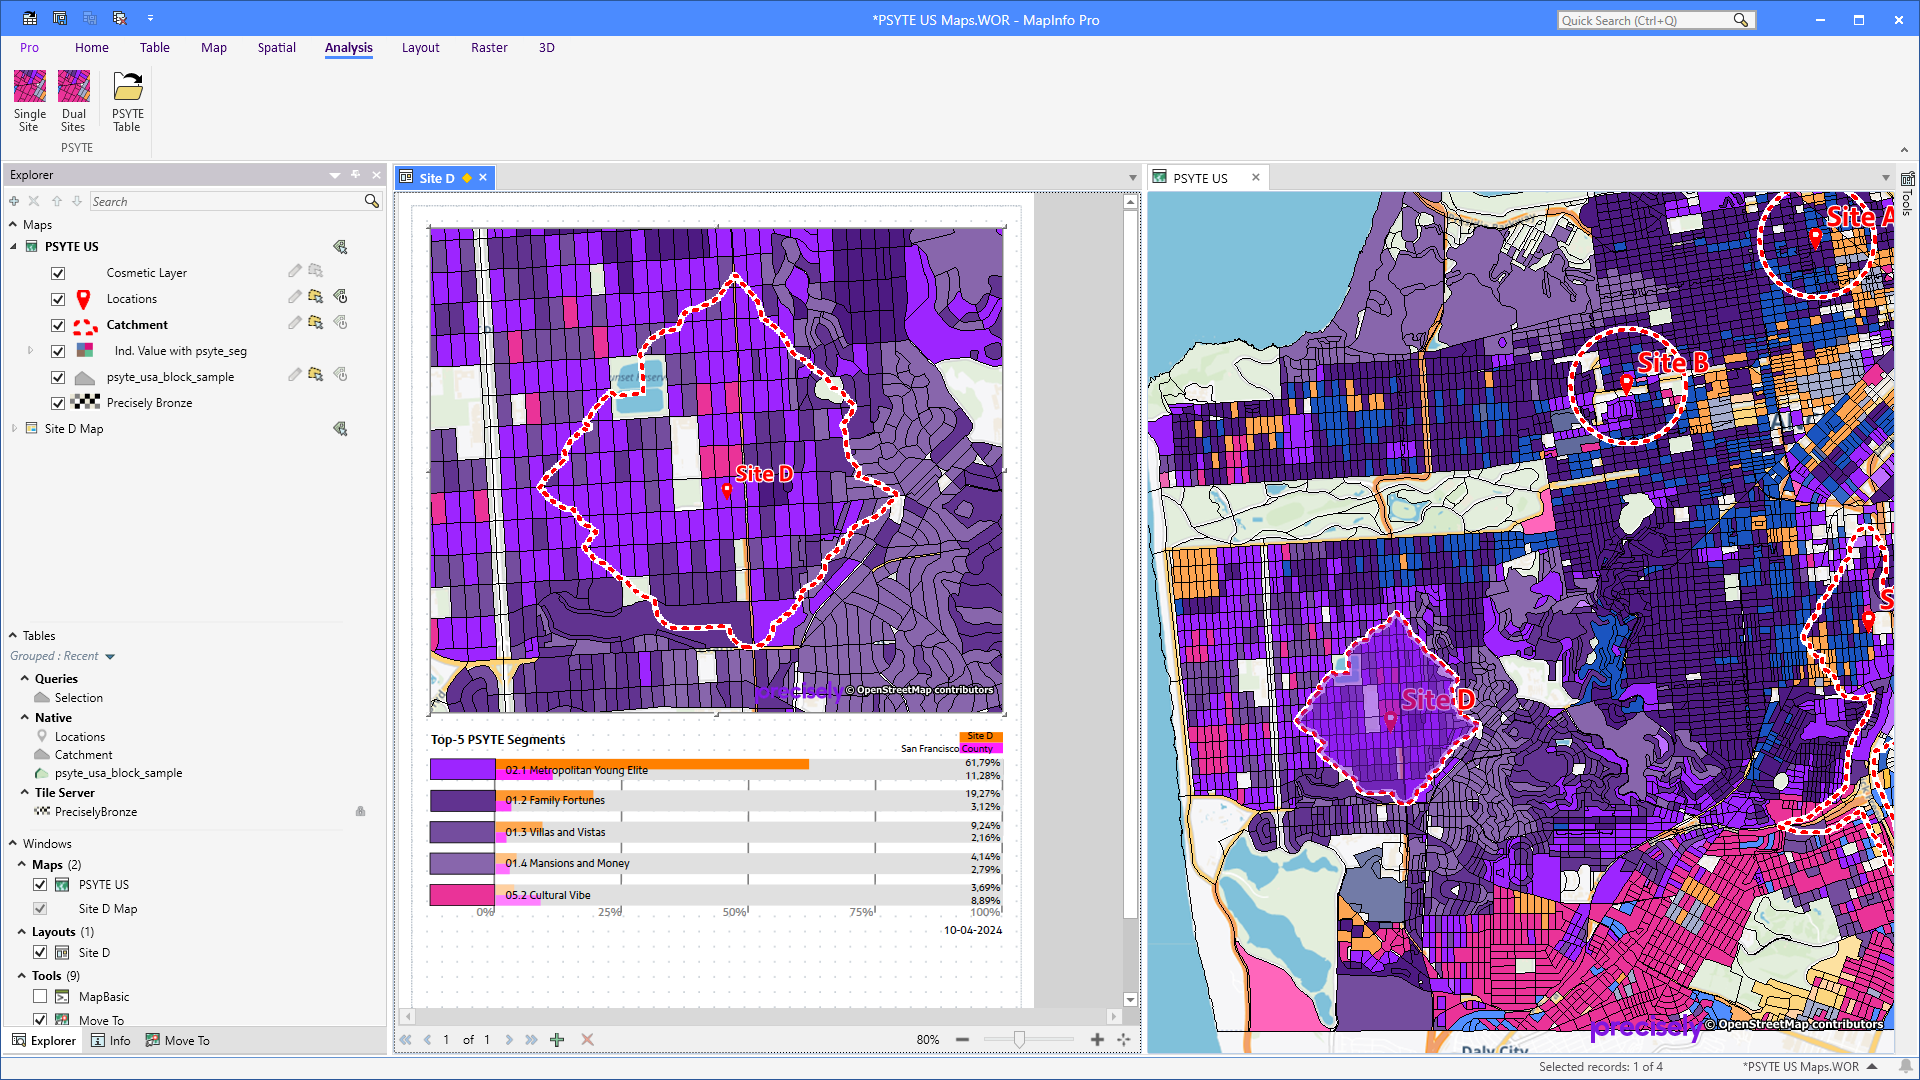Open the PSYTE Table tool
The height and width of the screenshot is (1080, 1920).
[x=127, y=100]
